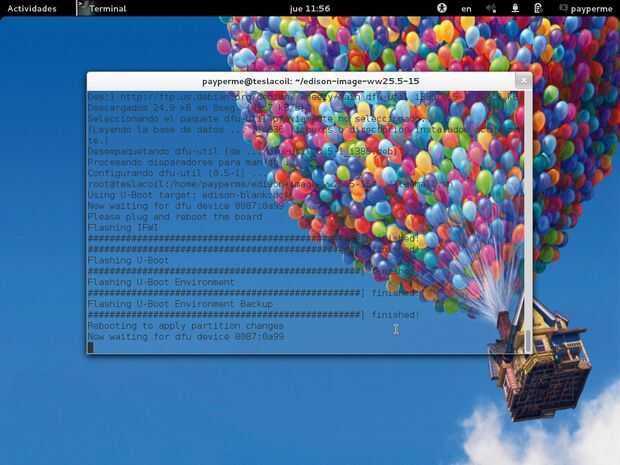This screenshot has height=465, width=620.
Task: Close the terminal window
Action: click(x=523, y=81)
